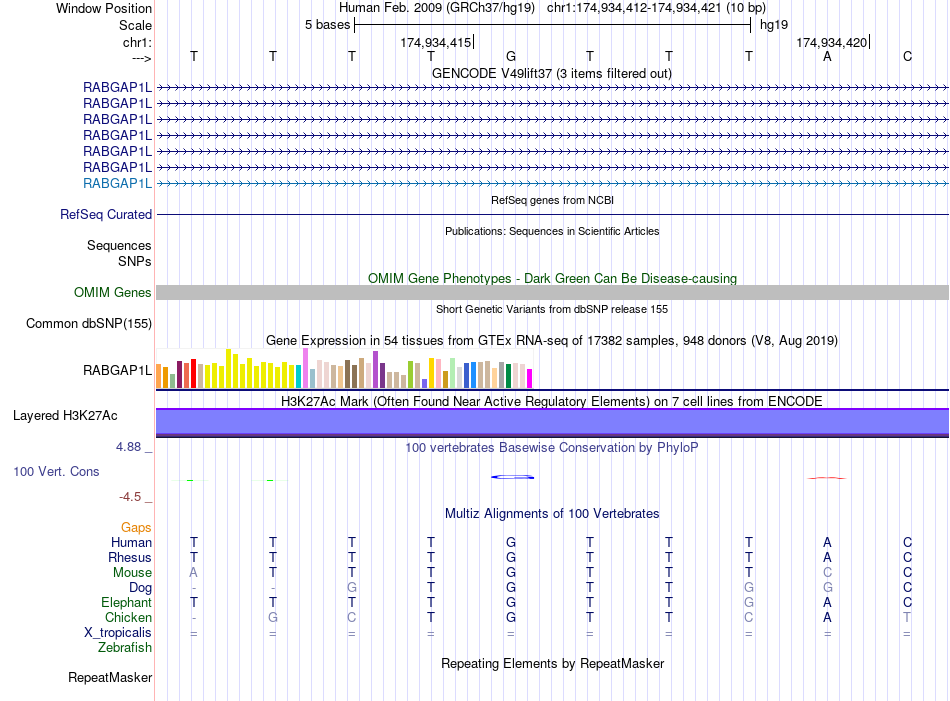950x701 pixels.
Task: Click base C in the reference sequence ruler
Action: coord(907,56)
